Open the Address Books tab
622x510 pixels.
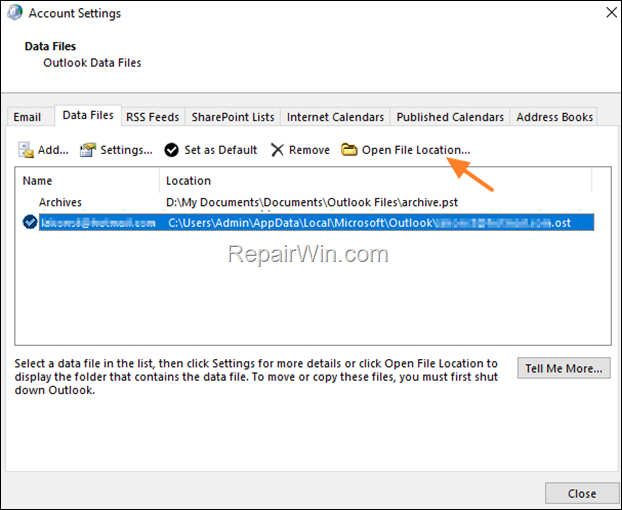[x=555, y=117]
